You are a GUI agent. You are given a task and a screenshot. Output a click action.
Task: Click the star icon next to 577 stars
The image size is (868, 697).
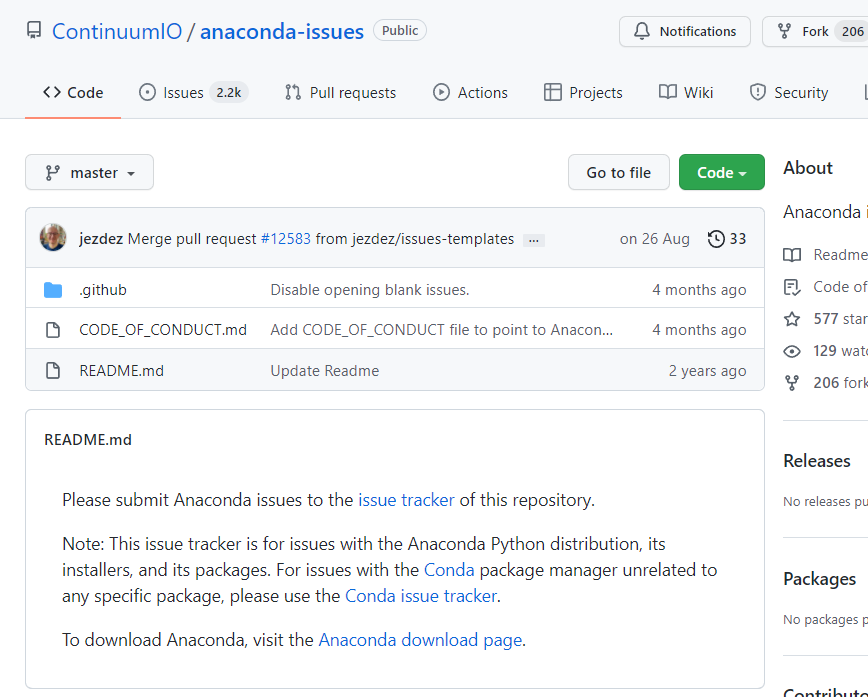[791, 318]
